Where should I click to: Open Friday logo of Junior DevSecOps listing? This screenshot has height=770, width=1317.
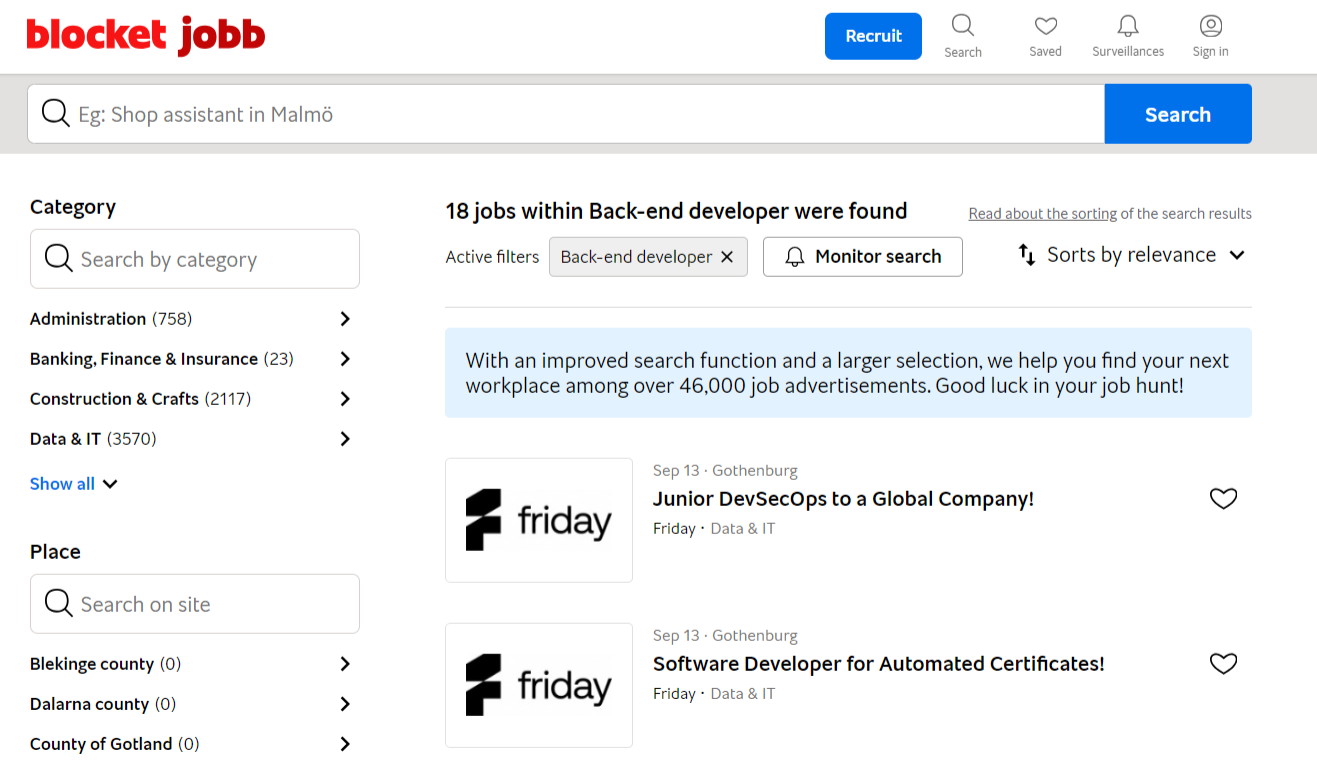pos(539,520)
